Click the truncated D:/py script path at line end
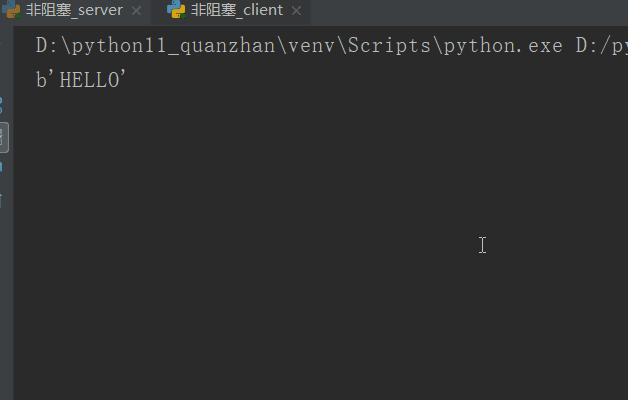The height and width of the screenshot is (400, 628). click(x=602, y=46)
